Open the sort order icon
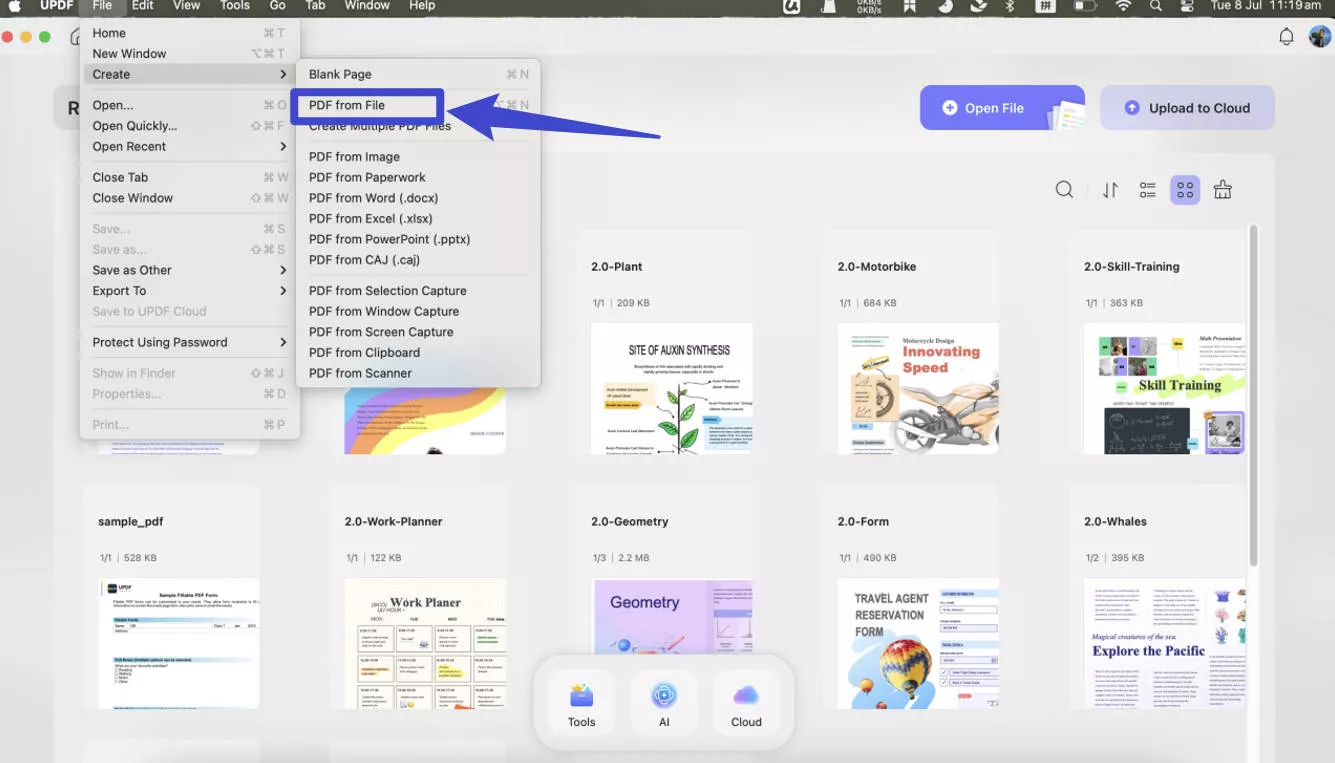This screenshot has height=763, width=1335. pos(1110,190)
